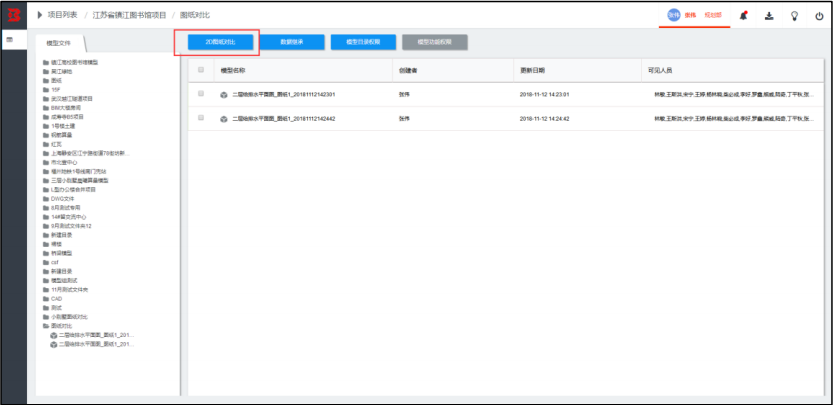This screenshot has width=834, height=405.
Task: Open model named ending _20181112142442
Action: point(283,119)
